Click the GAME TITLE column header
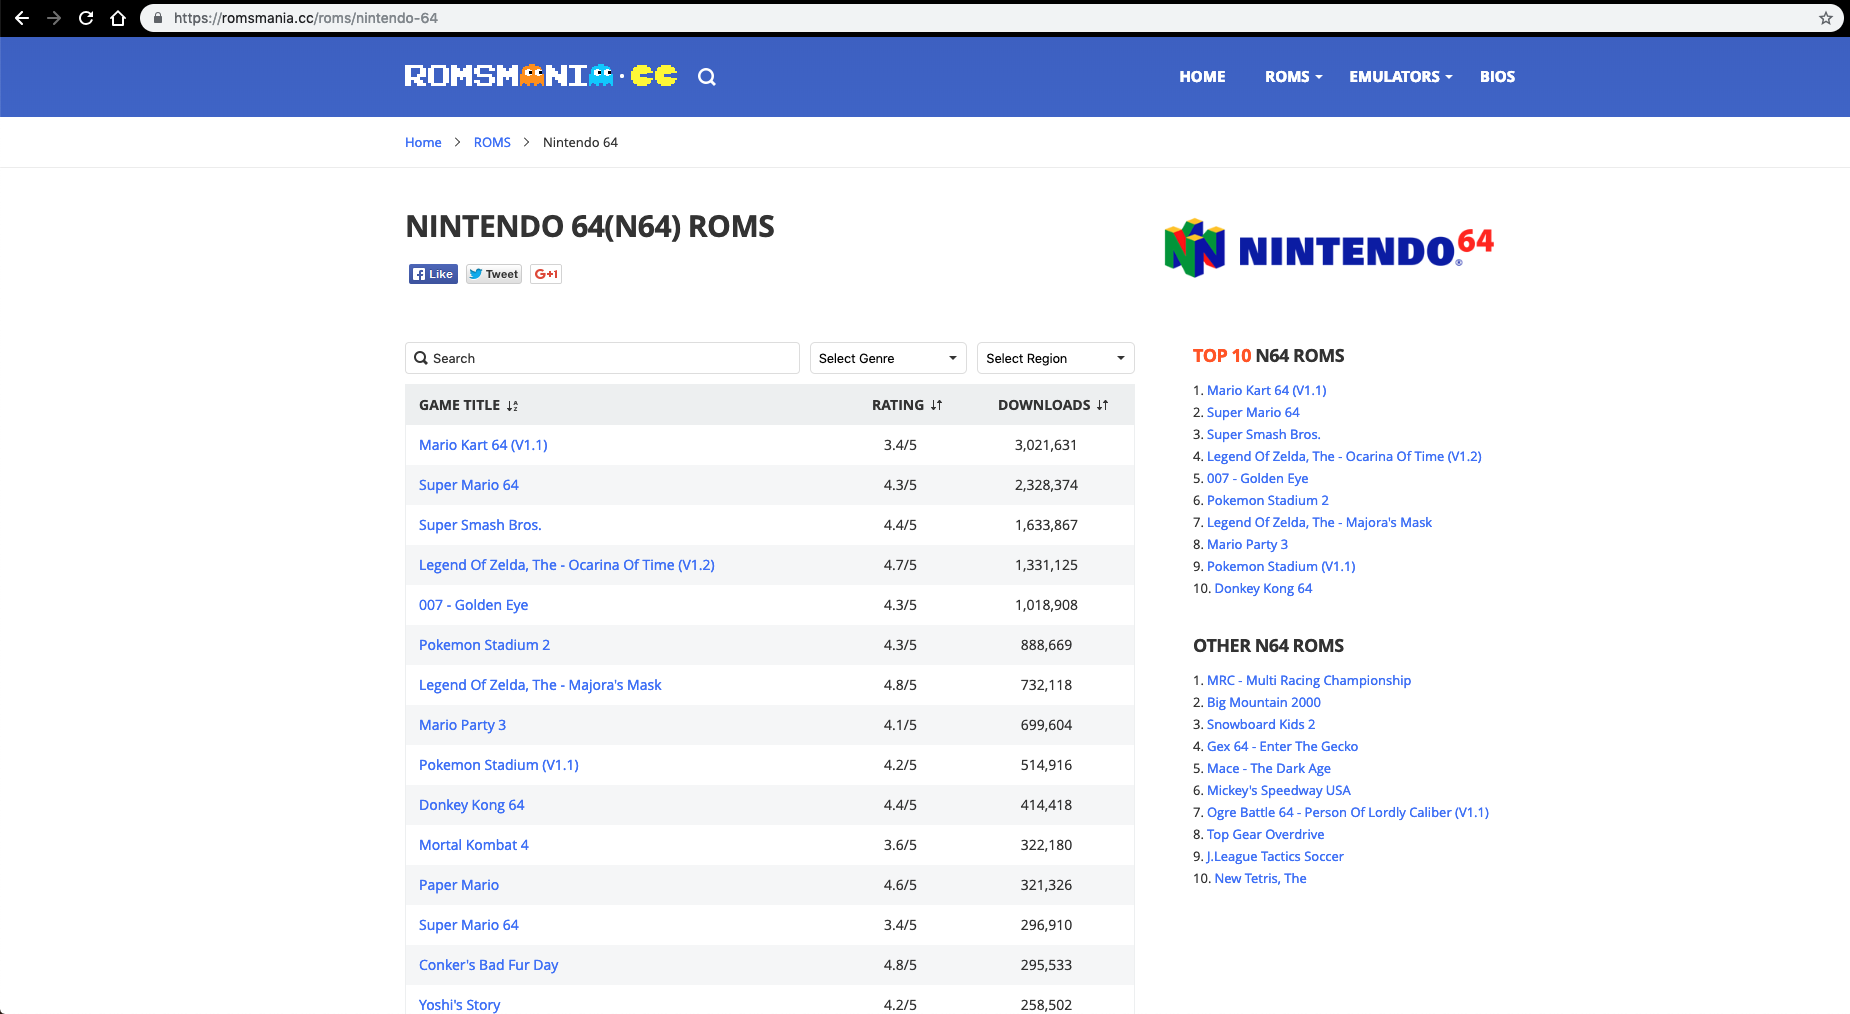 click(459, 405)
